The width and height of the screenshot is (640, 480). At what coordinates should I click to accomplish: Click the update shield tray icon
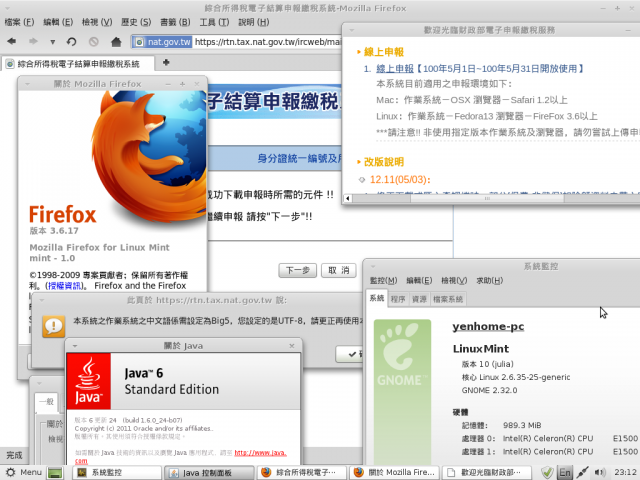547,473
